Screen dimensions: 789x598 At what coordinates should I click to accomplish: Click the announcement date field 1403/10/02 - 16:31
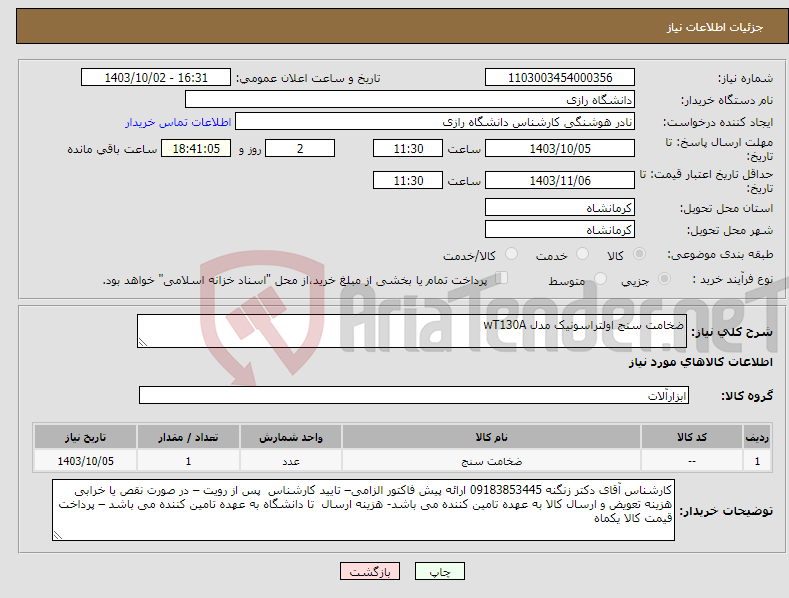(x=155, y=78)
